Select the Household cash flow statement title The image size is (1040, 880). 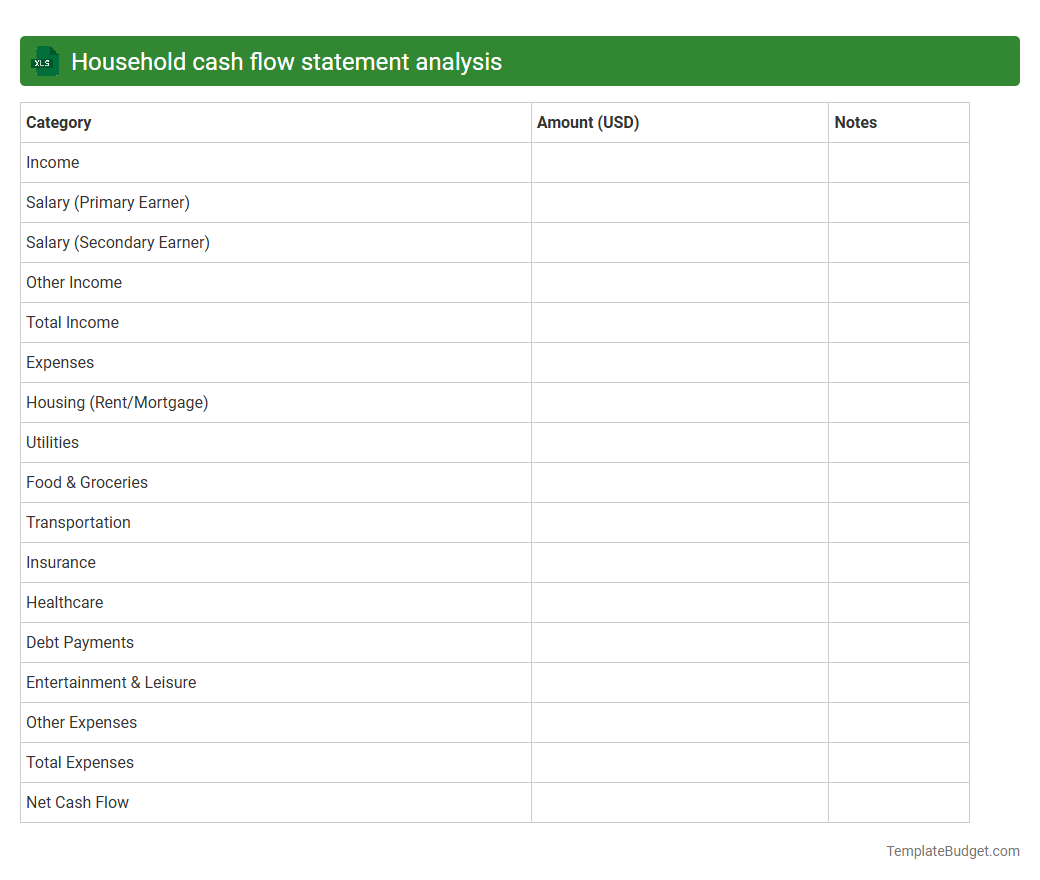pyautogui.click(x=287, y=61)
